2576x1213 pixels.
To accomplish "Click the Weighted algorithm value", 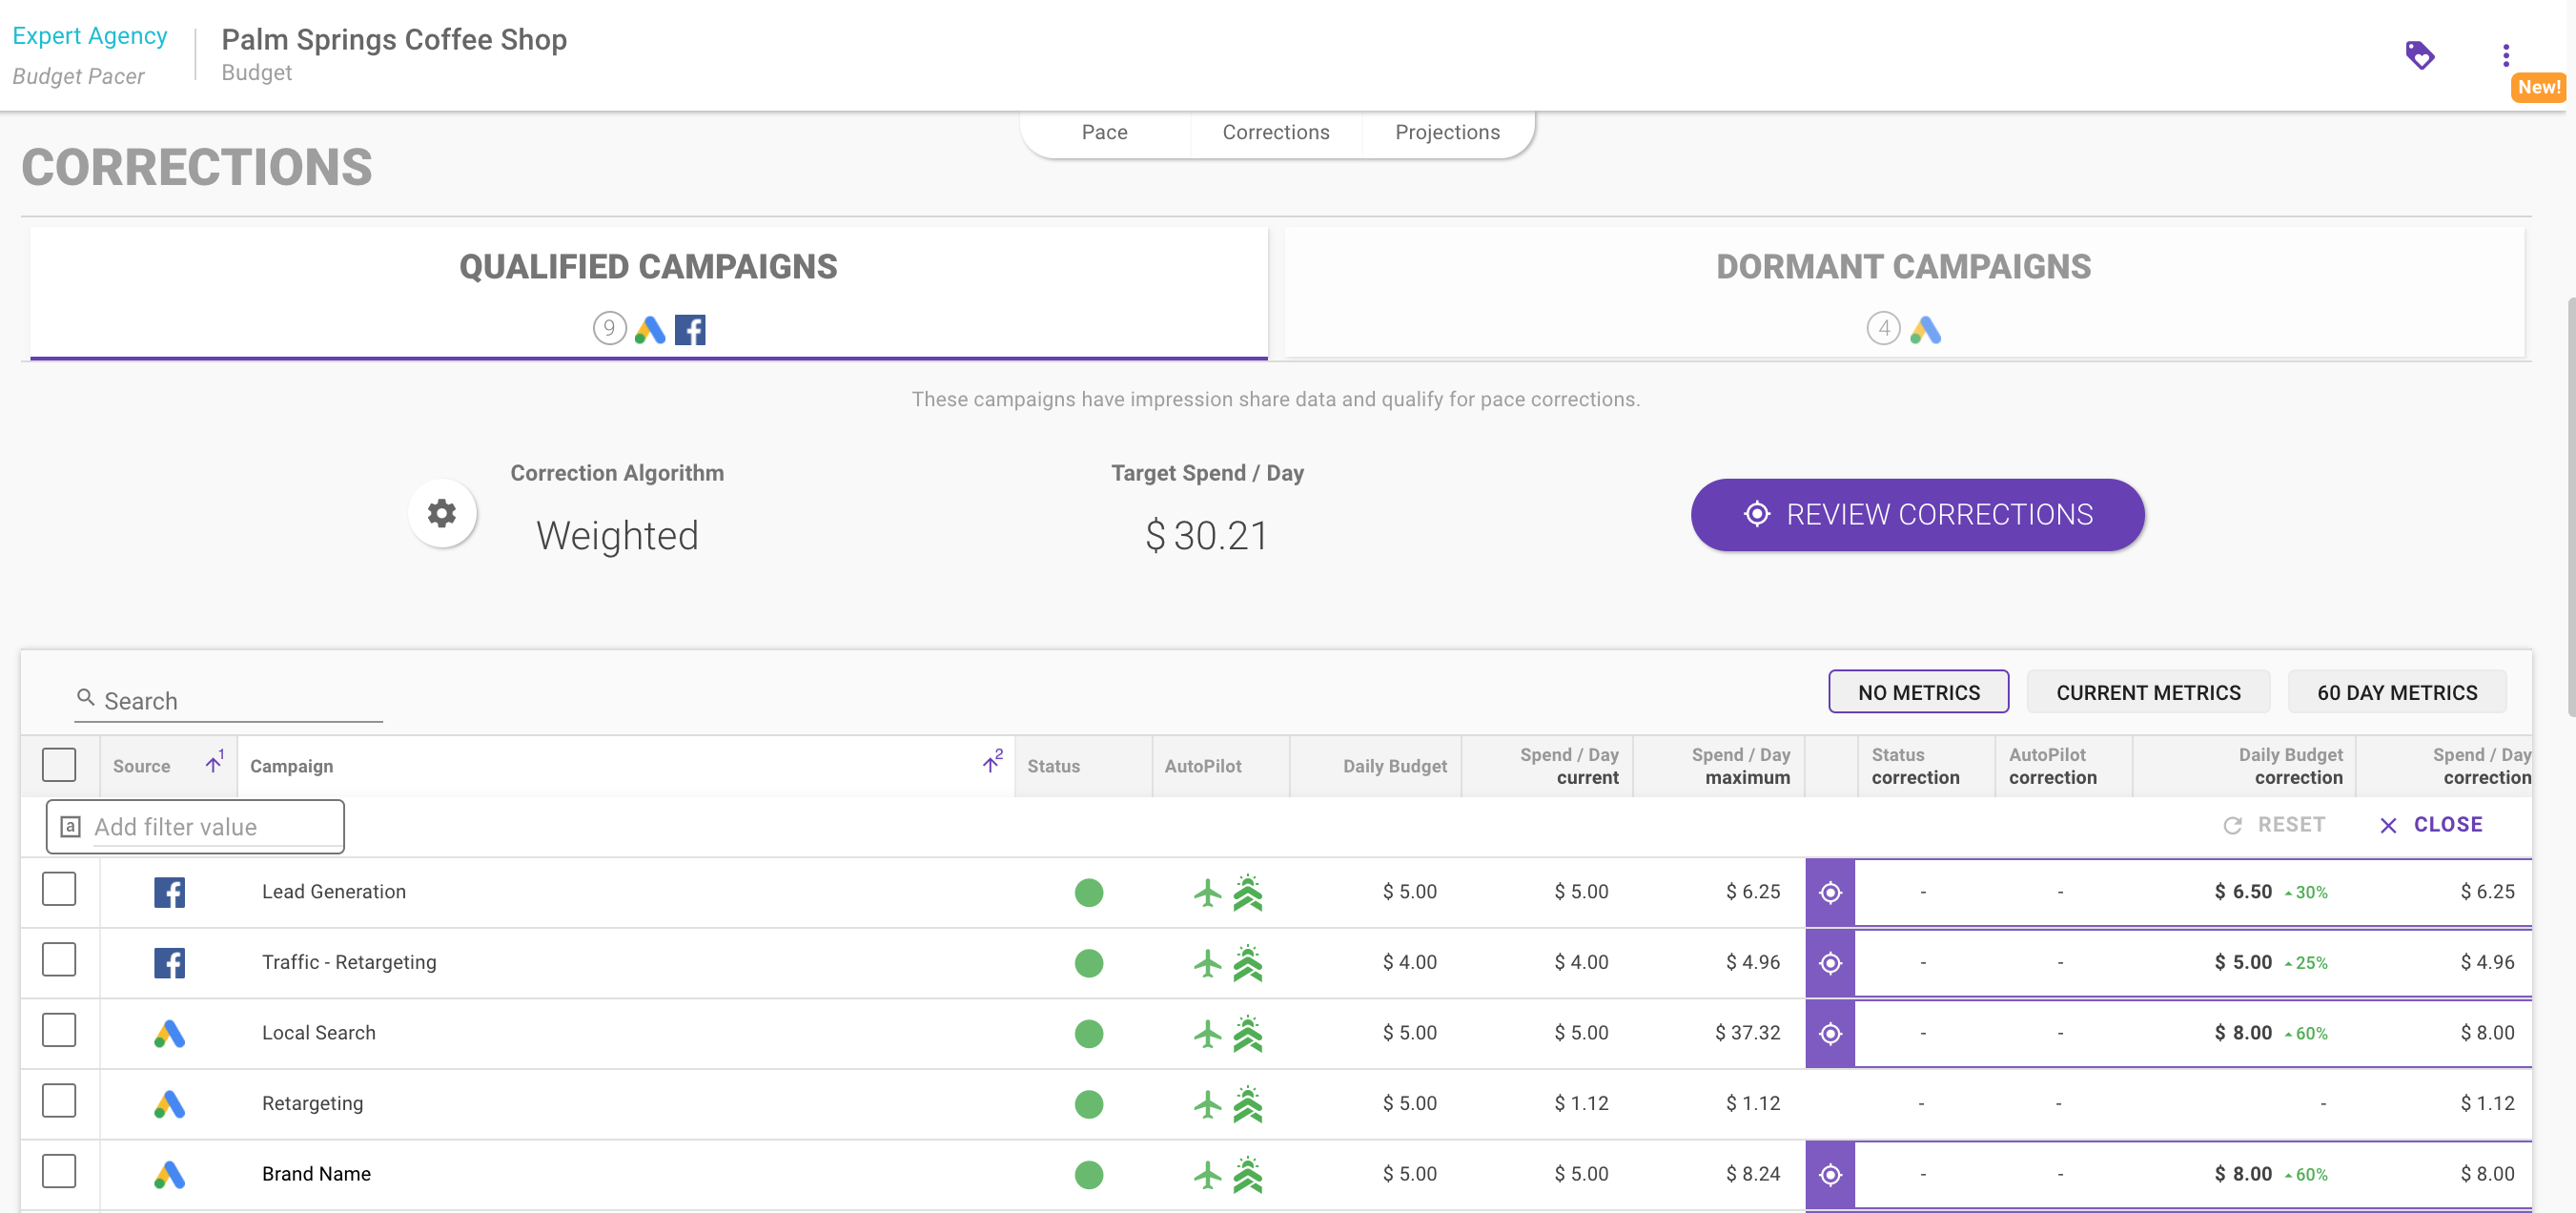I will (617, 536).
